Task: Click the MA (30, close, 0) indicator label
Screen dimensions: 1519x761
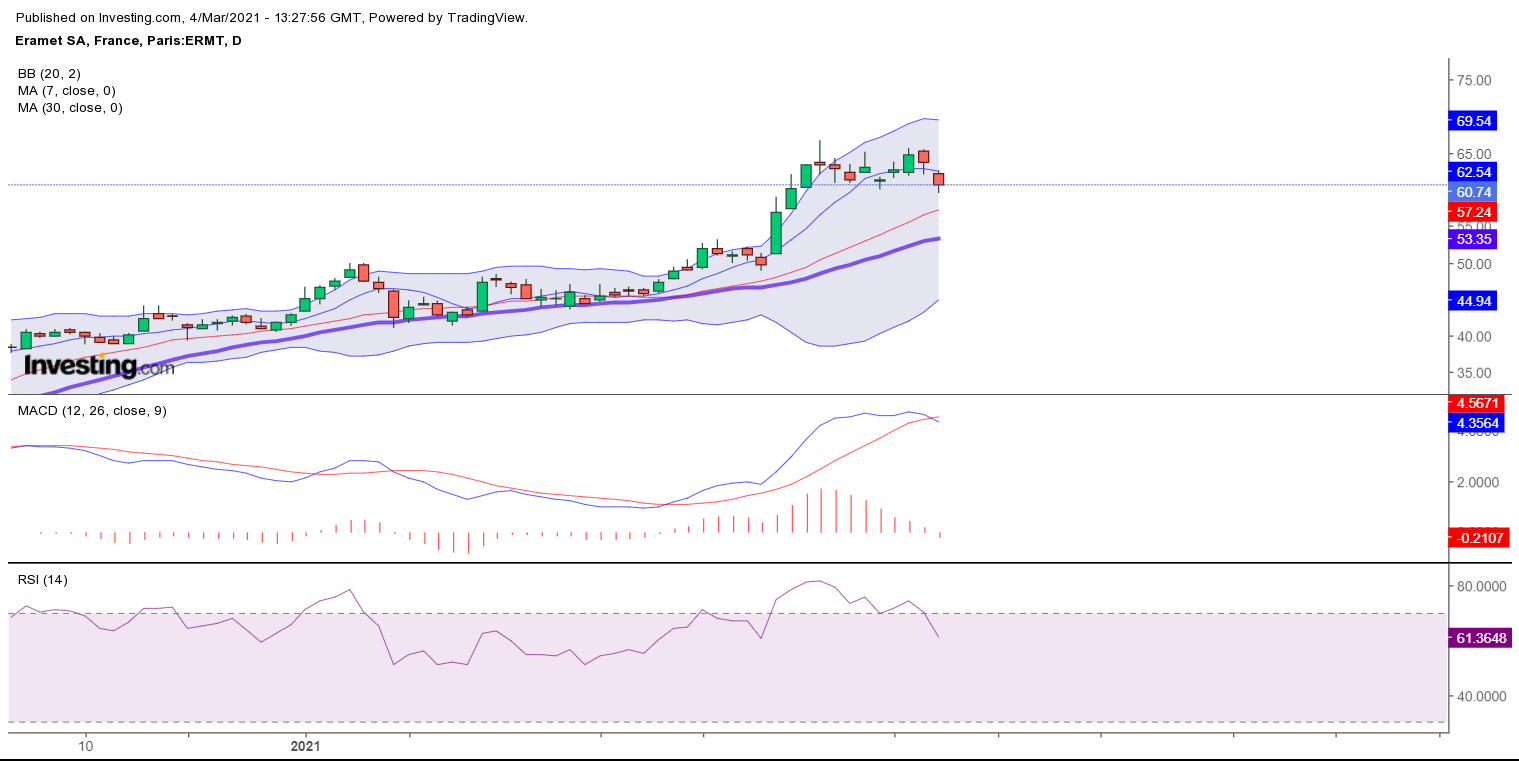Action: point(70,107)
